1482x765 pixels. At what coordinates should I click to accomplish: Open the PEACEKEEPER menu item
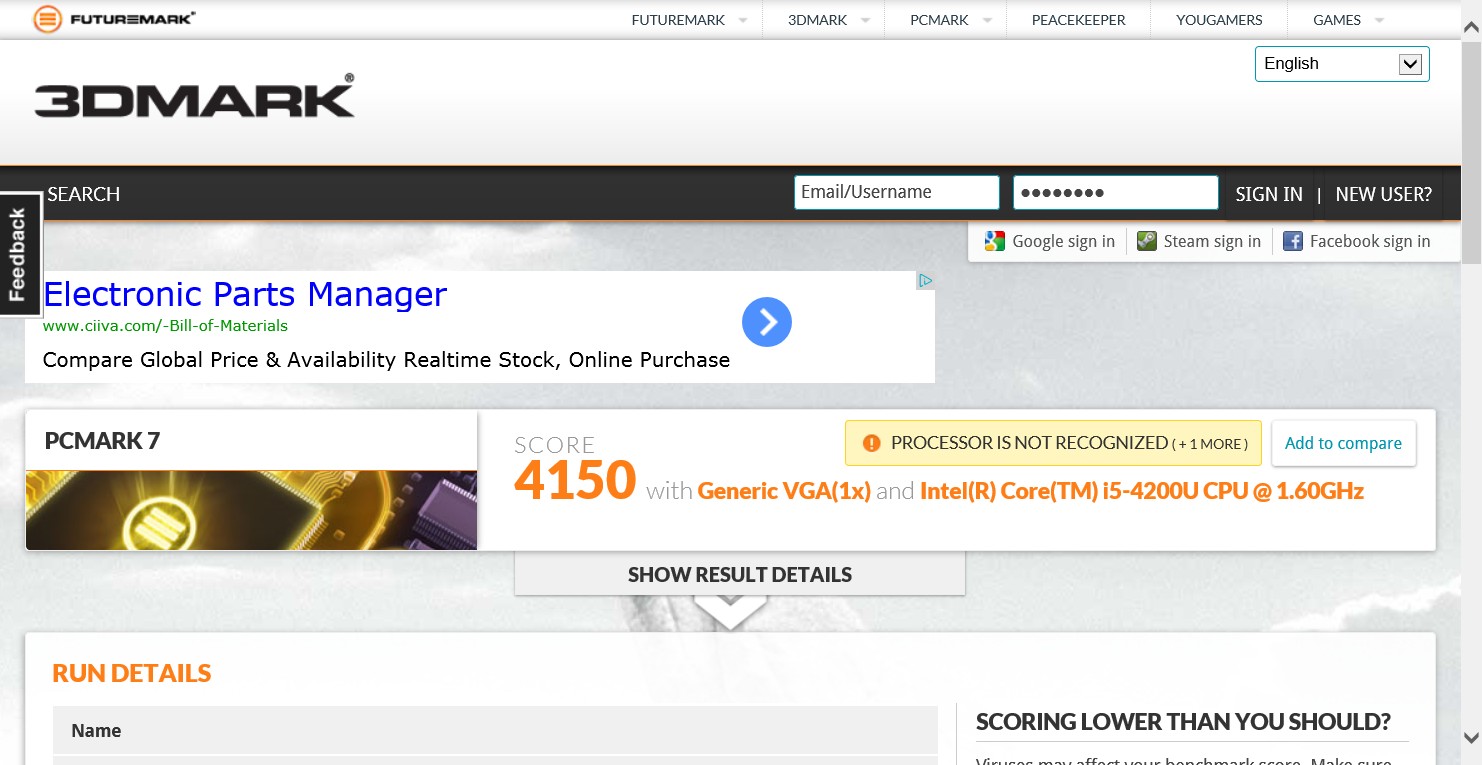[x=1078, y=20]
